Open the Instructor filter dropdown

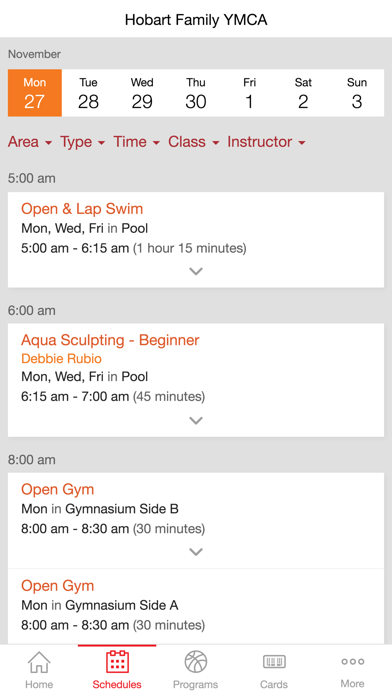[x=266, y=142]
